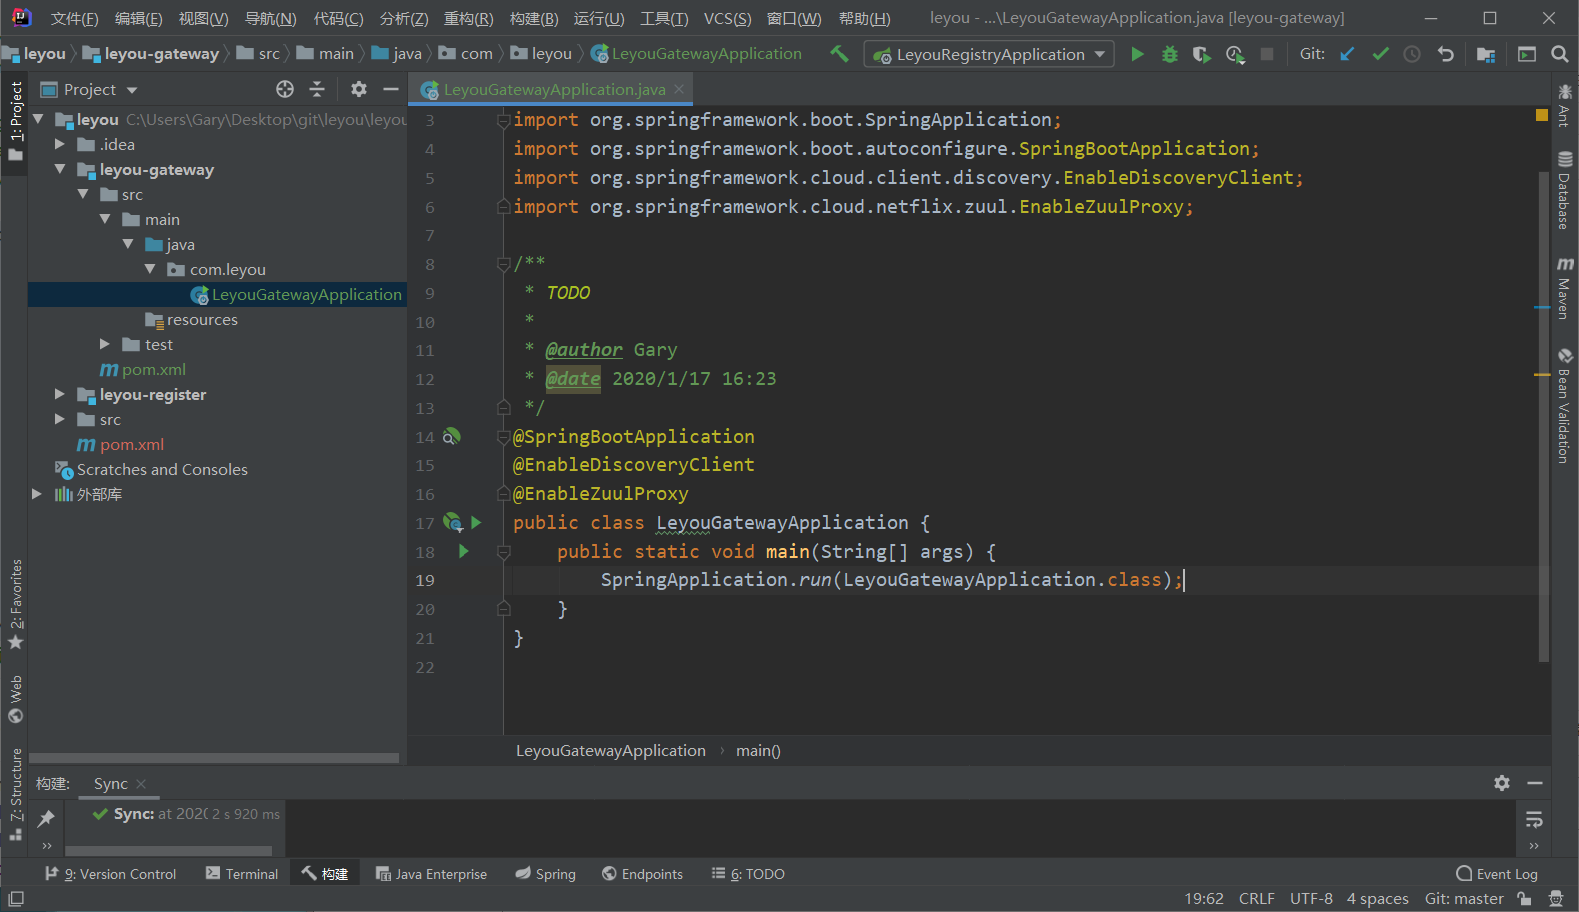Toggle the 1: Project tool window
This screenshot has width=1579, height=912.
tap(15, 122)
